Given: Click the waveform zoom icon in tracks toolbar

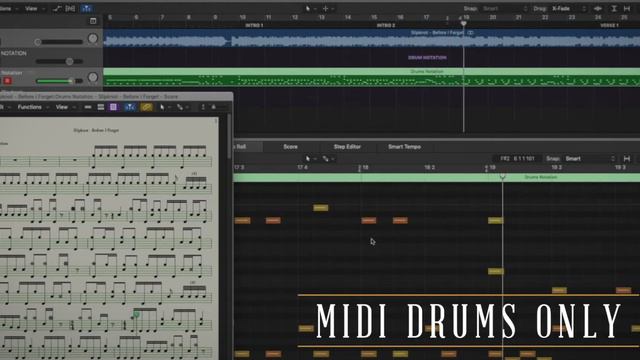Looking at the screenshot, I should tap(598, 9).
